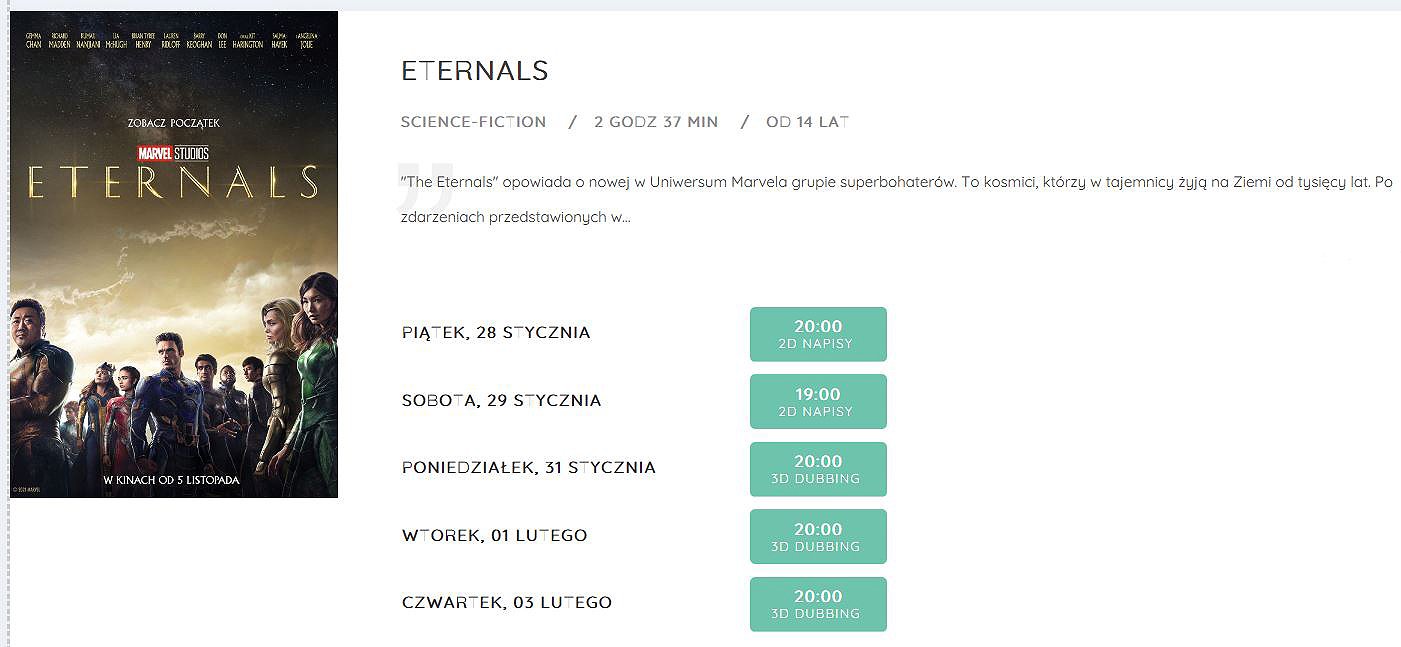The image size is (1401, 647).
Task: Select Friday 28 Stycznia 20:00 2D Napisy showtime
Action: (818, 334)
